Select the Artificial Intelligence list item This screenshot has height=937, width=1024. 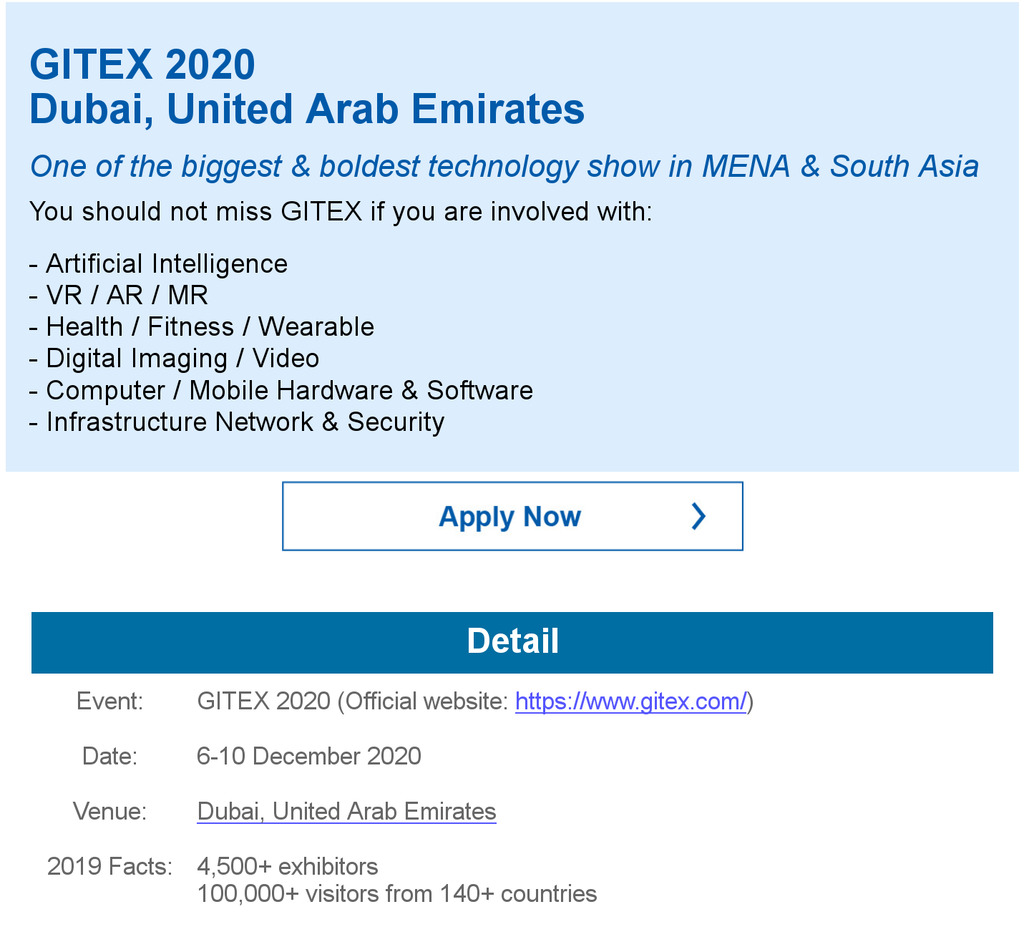[x=166, y=264]
